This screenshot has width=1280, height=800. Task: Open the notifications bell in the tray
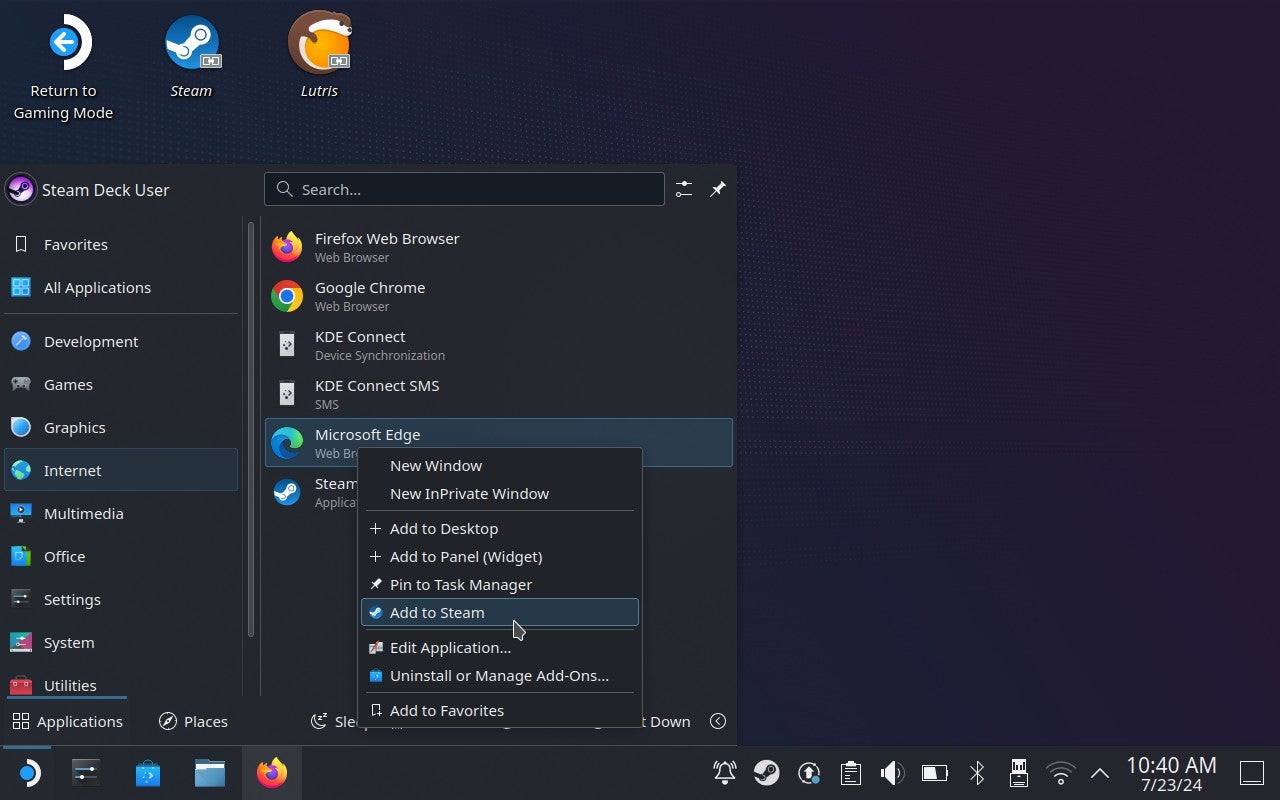[x=724, y=772]
